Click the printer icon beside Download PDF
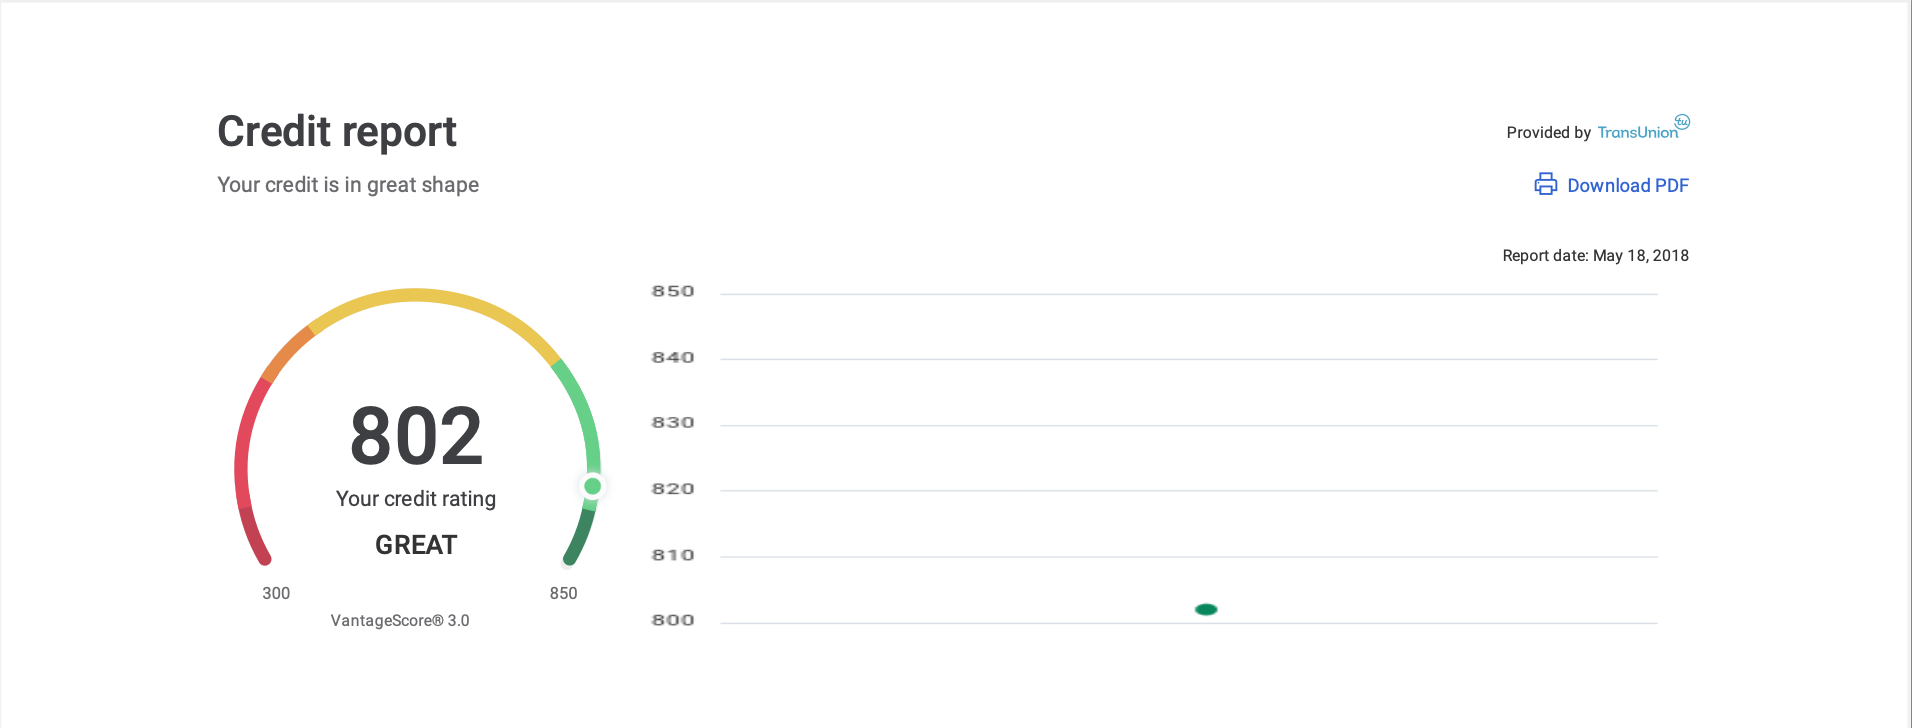Viewport: 1912px width, 728px height. click(1545, 185)
